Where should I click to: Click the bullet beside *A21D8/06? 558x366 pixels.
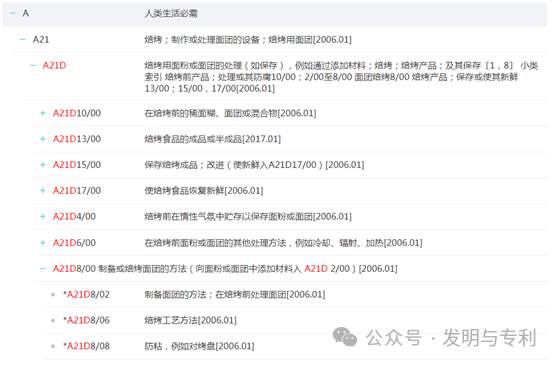[53, 320]
